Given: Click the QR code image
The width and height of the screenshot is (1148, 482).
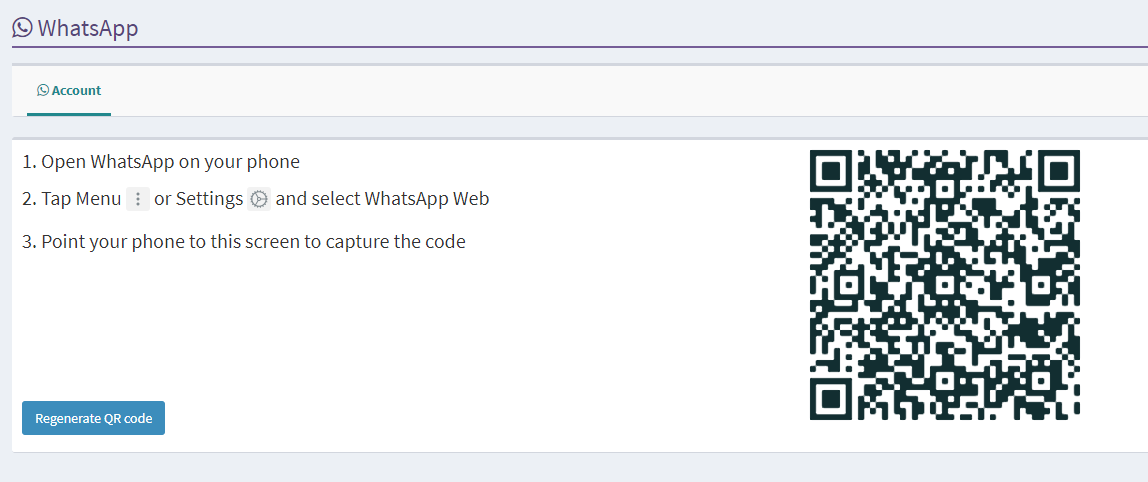Looking at the screenshot, I should (945, 285).
